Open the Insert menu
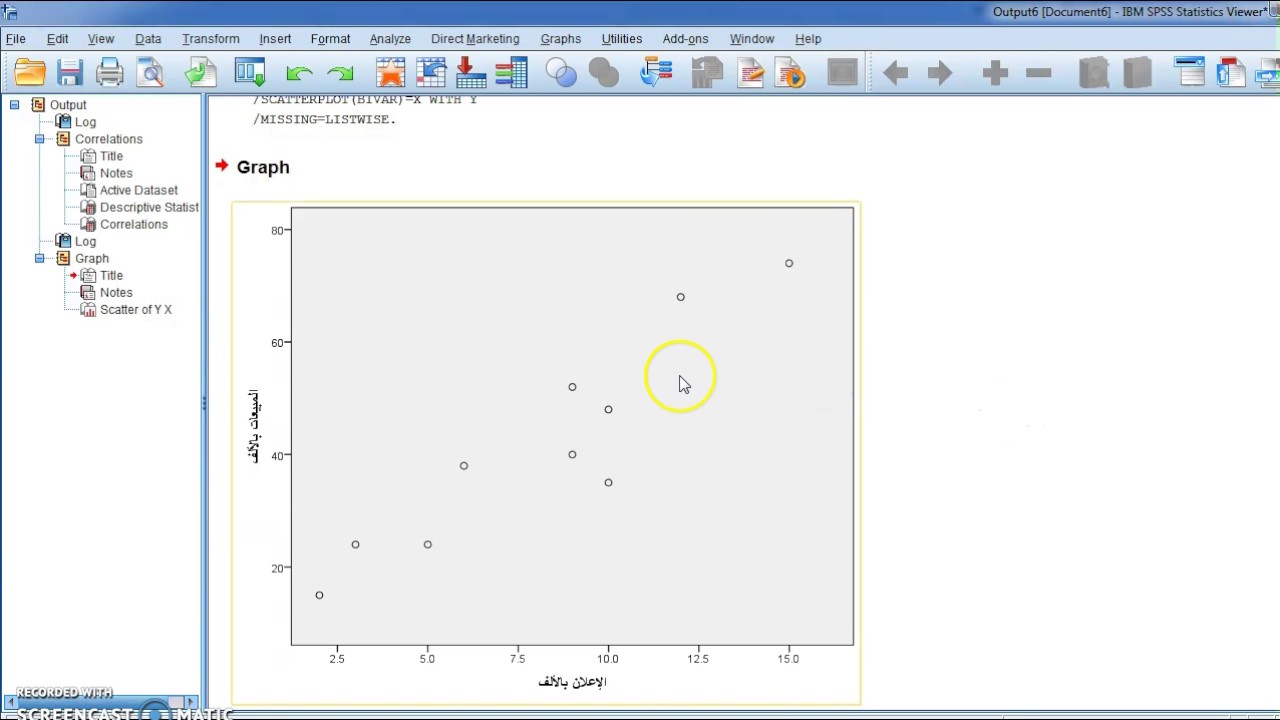This screenshot has height=720, width=1280. click(x=275, y=39)
